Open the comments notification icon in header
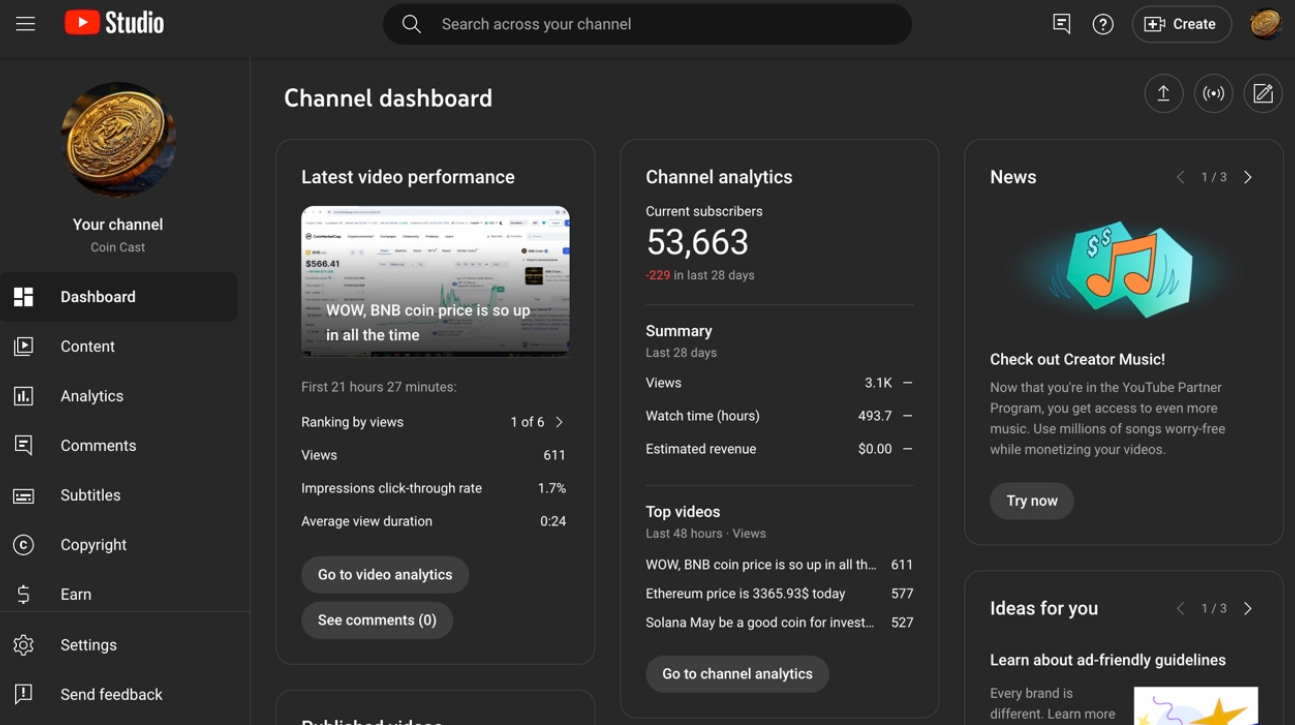 pyautogui.click(x=1062, y=24)
